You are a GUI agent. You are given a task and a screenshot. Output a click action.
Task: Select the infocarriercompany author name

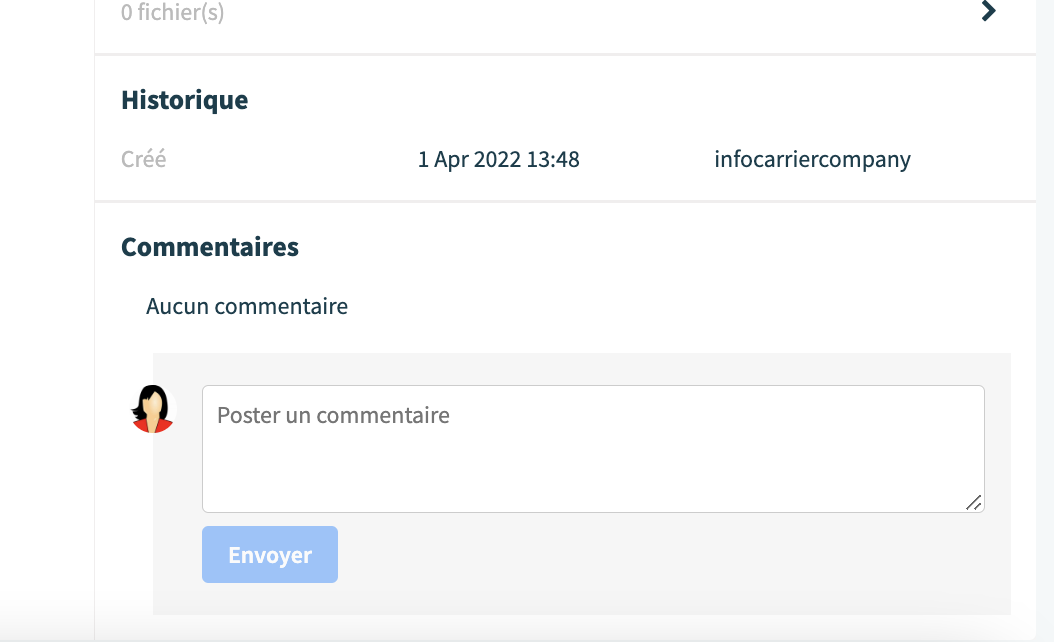point(812,159)
